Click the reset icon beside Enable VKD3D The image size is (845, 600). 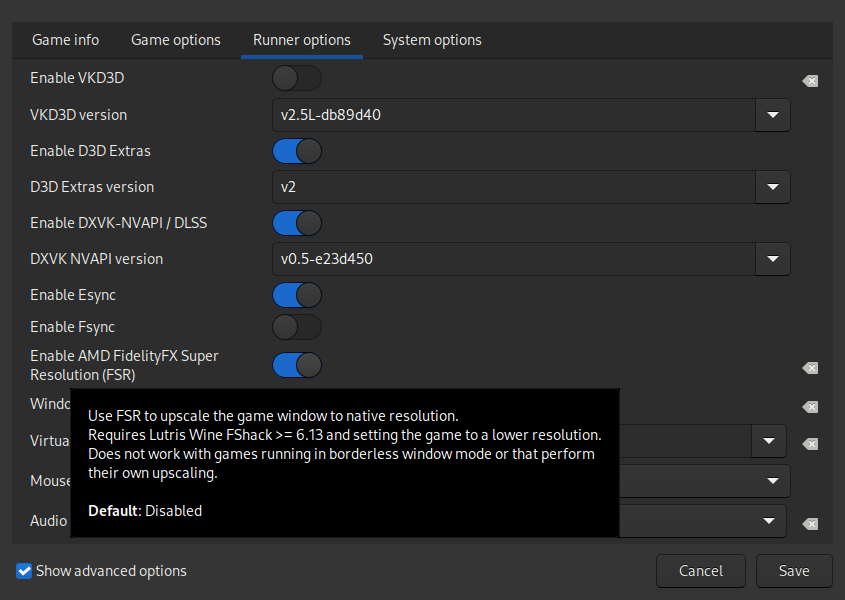(x=810, y=81)
